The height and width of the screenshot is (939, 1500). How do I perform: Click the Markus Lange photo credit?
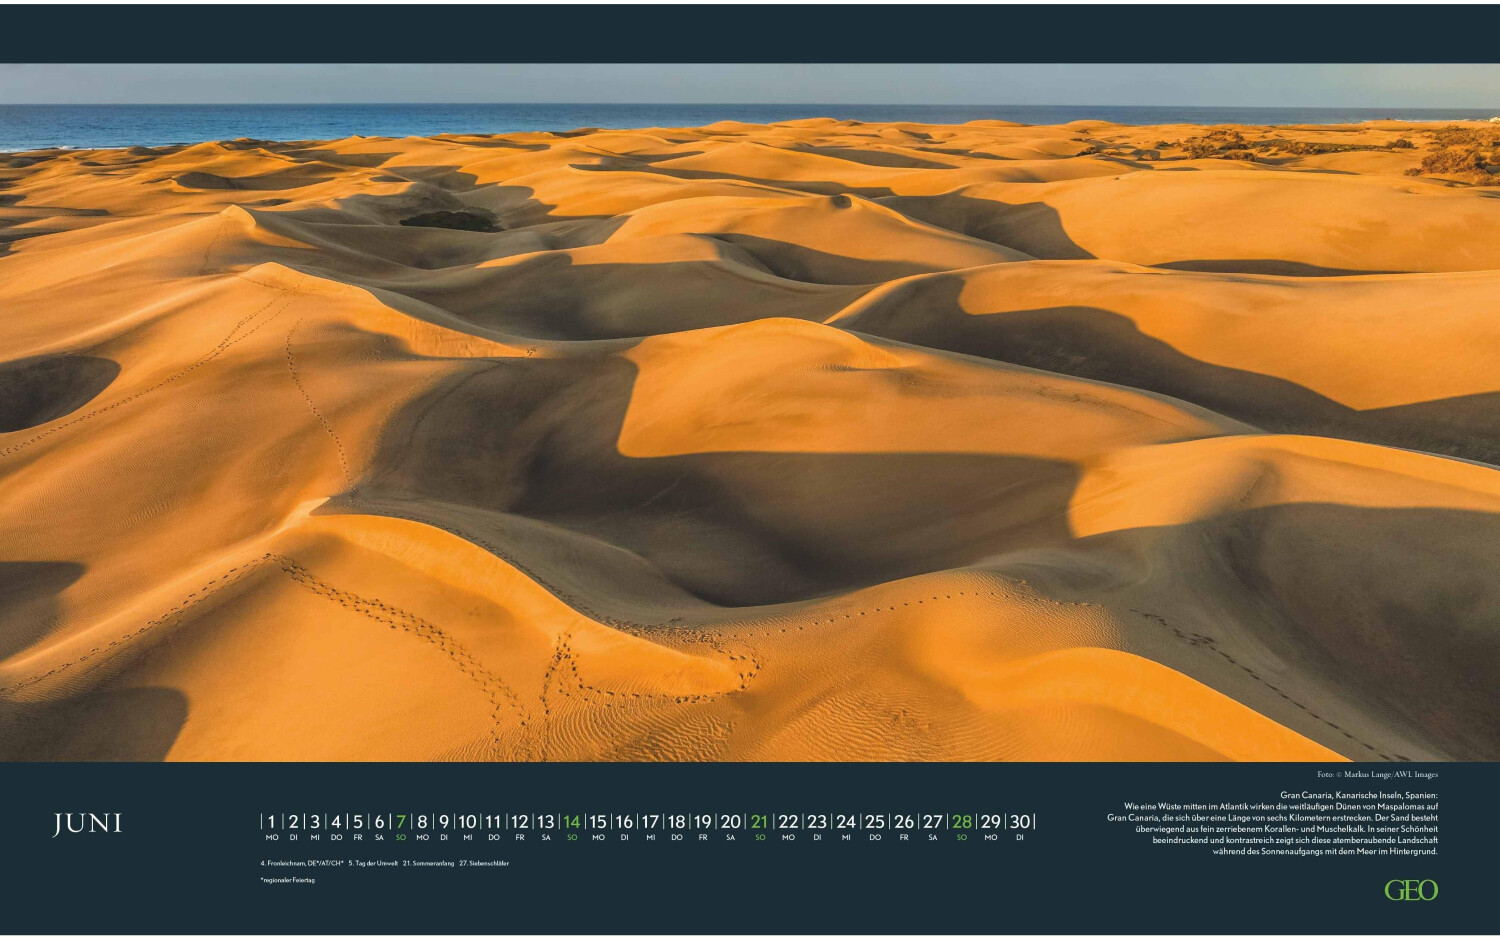point(1377,774)
